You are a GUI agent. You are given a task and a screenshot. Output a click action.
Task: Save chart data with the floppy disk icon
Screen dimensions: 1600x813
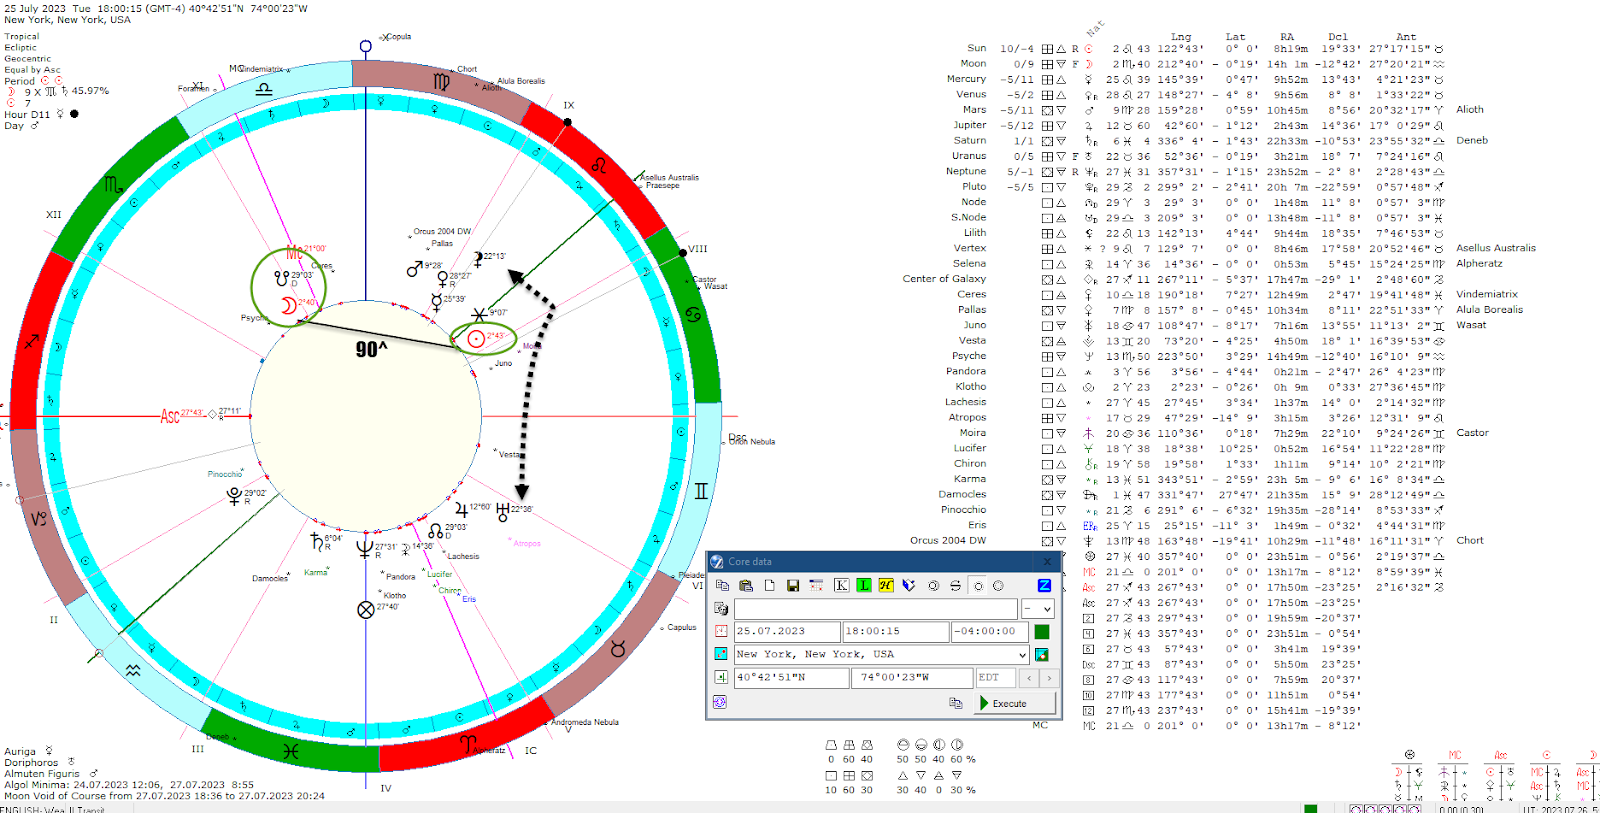pos(792,585)
